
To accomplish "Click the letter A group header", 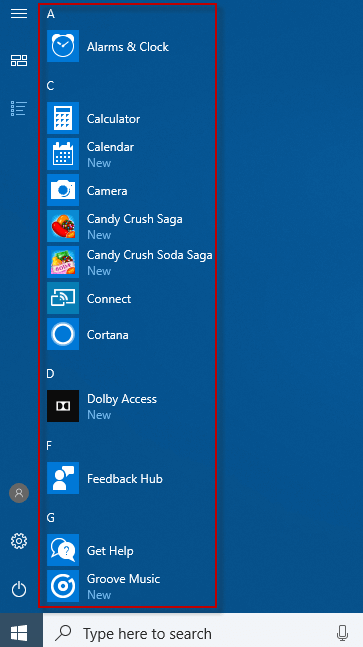I will 51,14.
